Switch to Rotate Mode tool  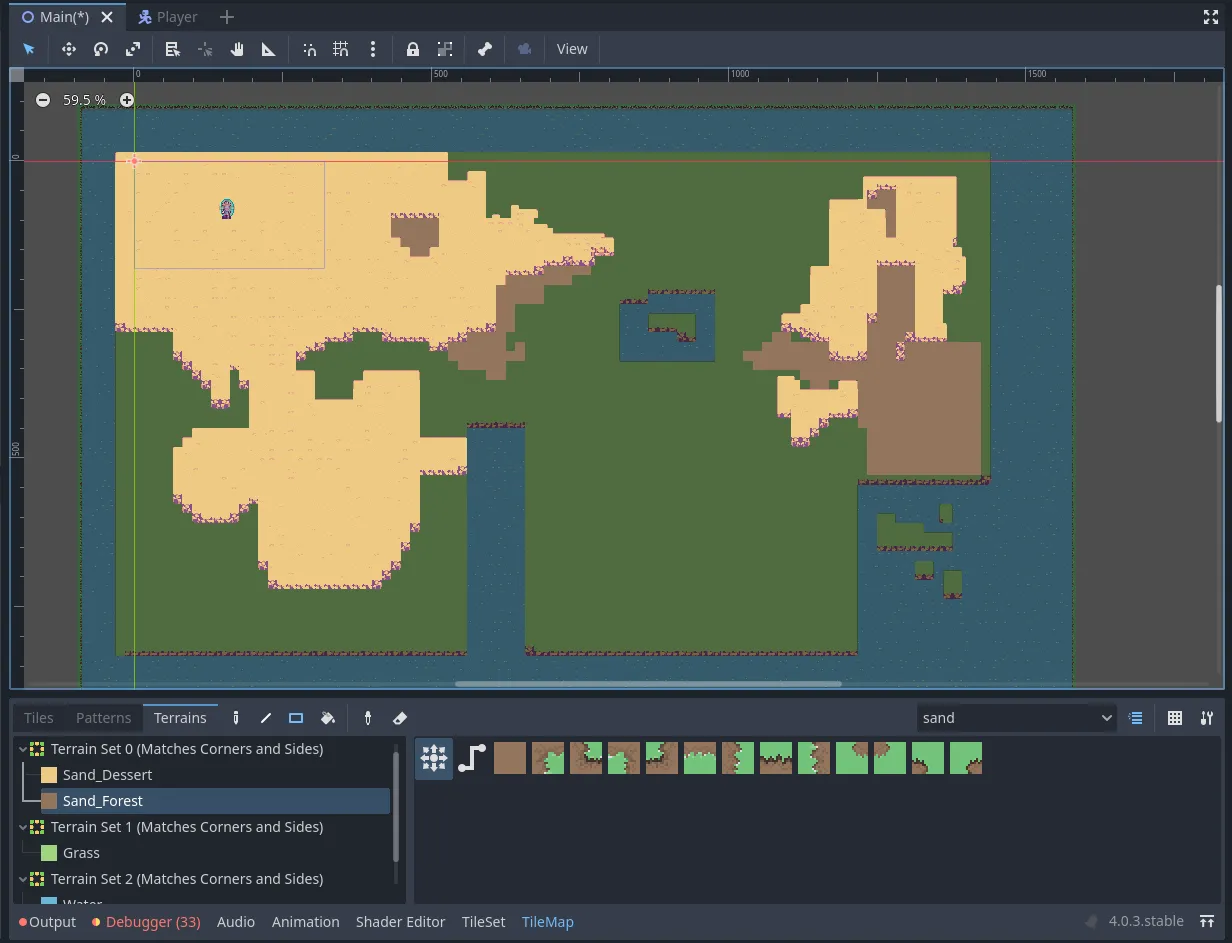[101, 49]
